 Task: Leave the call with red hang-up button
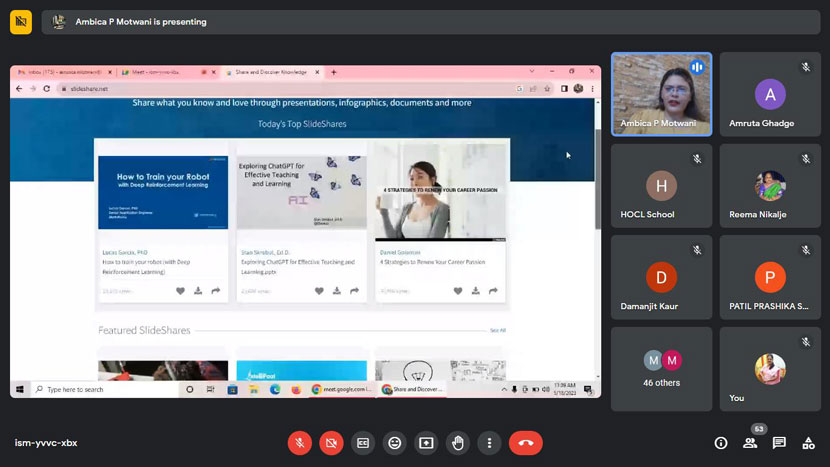[526, 443]
